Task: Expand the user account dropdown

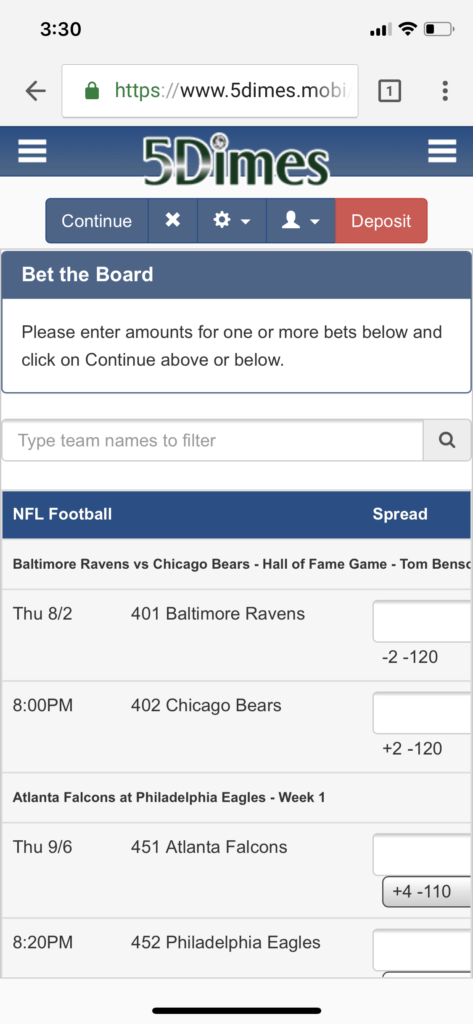Action: [301, 221]
